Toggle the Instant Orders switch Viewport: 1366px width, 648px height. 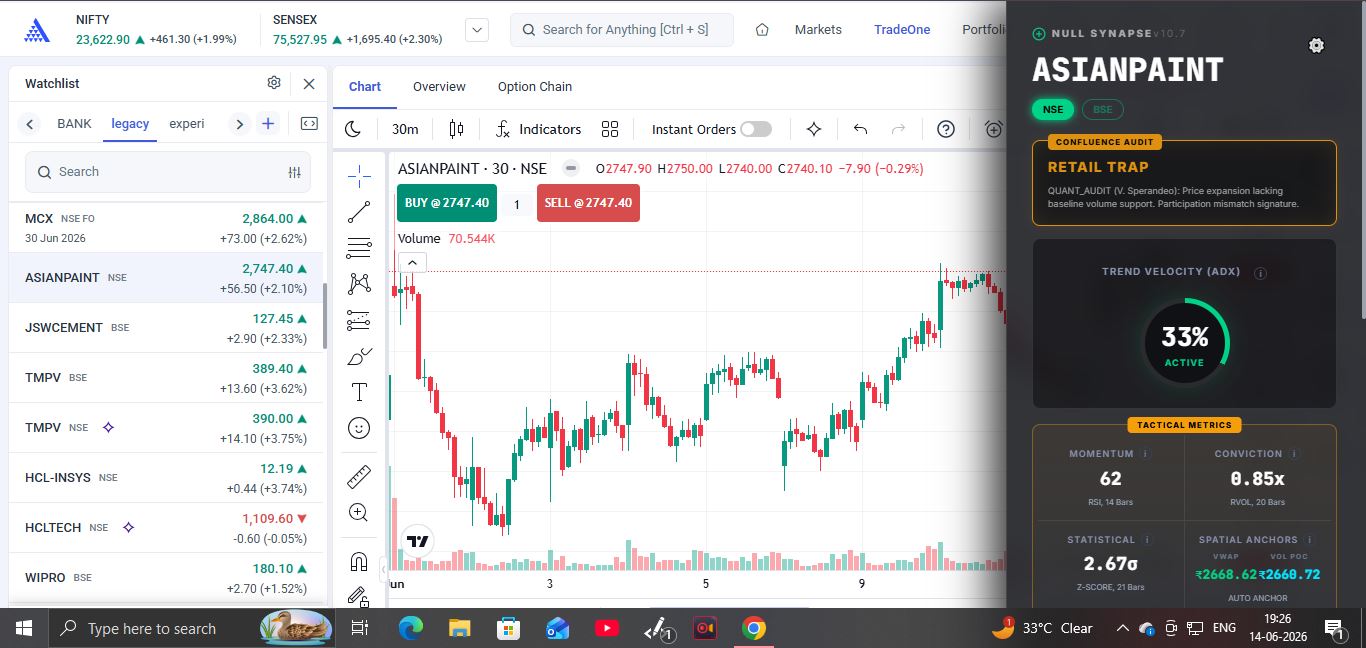coord(756,129)
